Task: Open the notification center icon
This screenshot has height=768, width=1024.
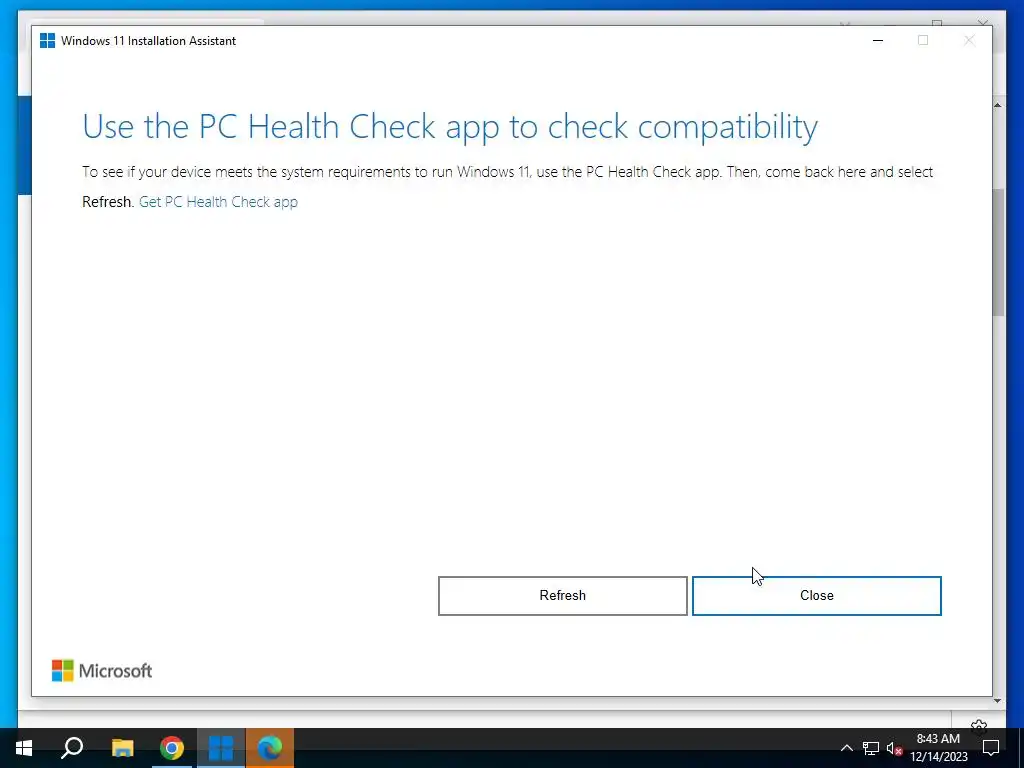Action: coord(991,748)
